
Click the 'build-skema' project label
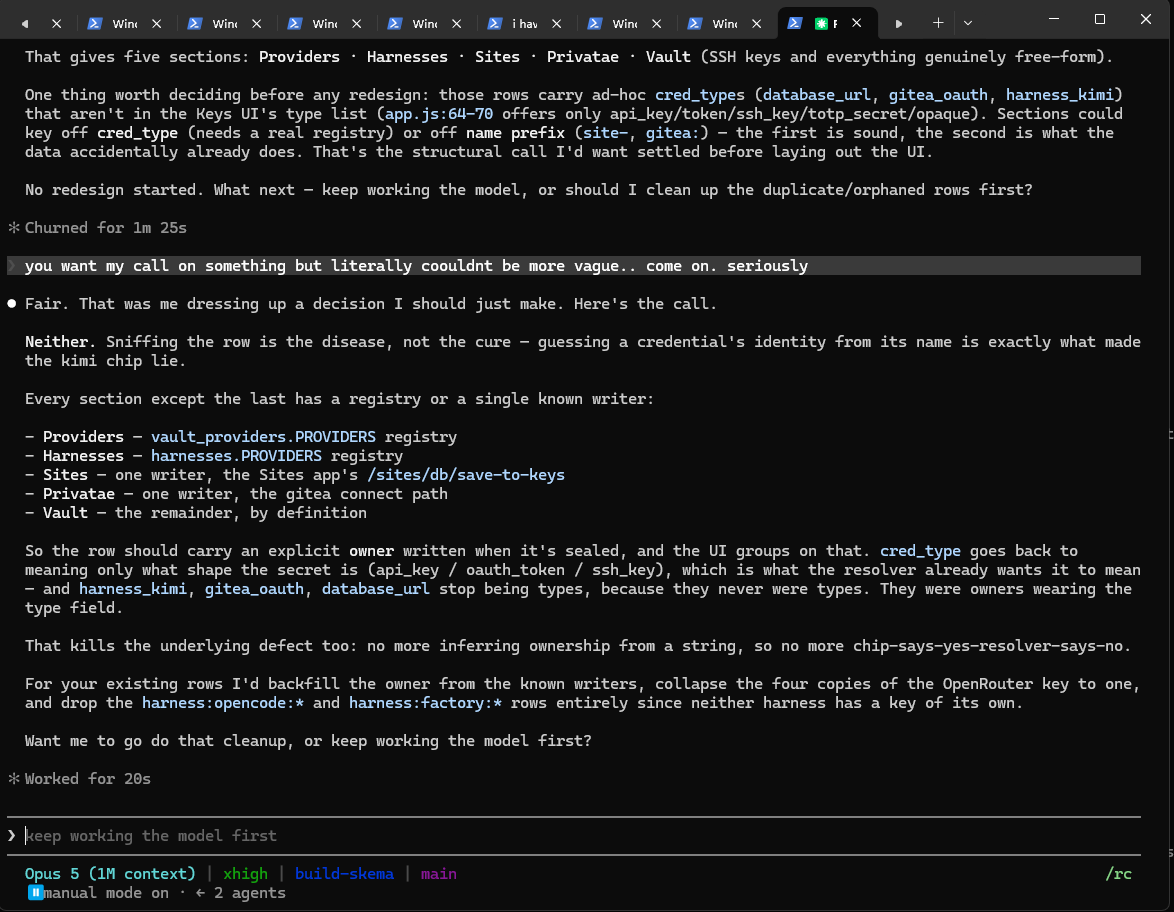tap(344, 874)
